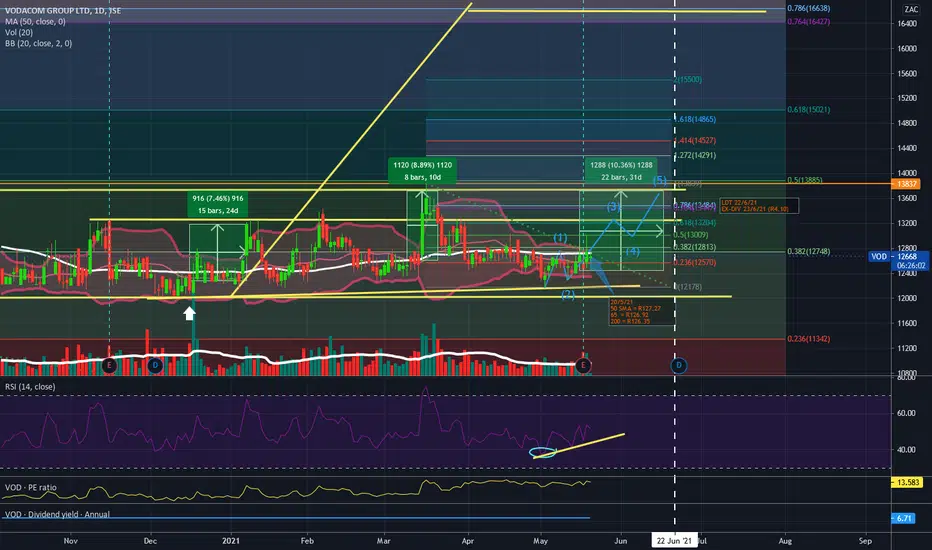Click the VODACOM GROUP LTD symbol title
This screenshot has height=550, width=932.
(x=63, y=11)
